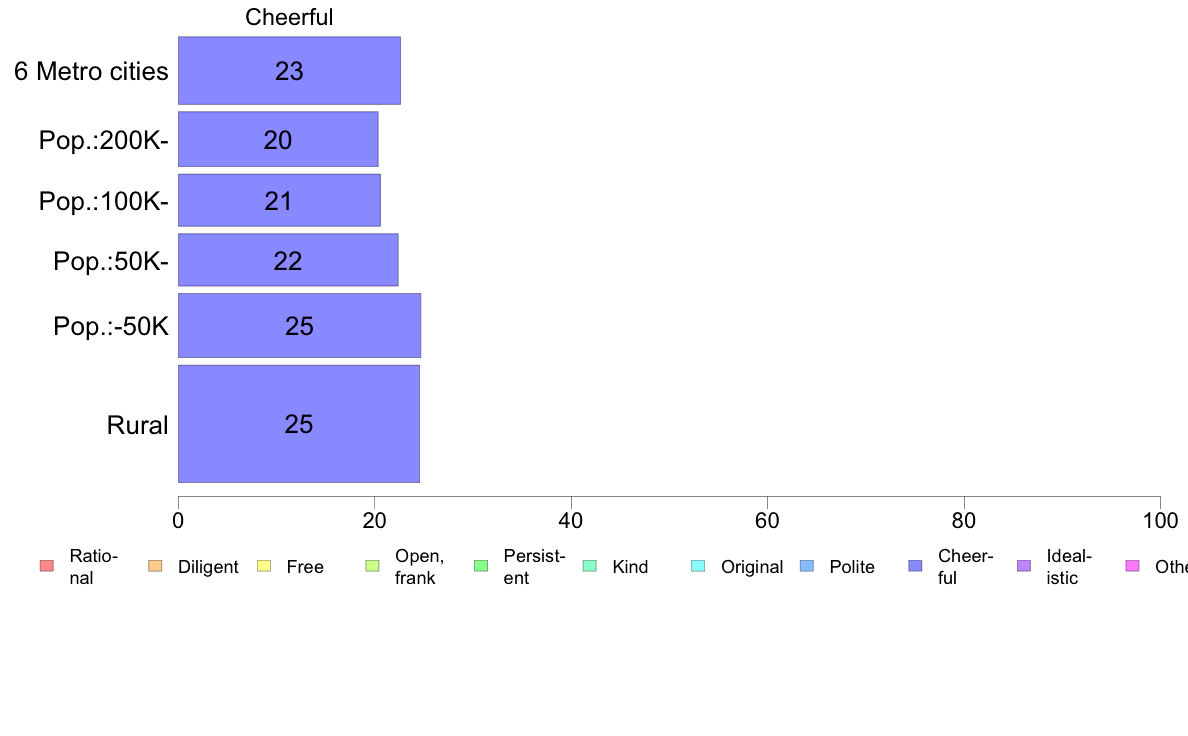This screenshot has width=1188, height=736.
Task: Select the 6 Metro cities bar
Action: [x=289, y=71]
